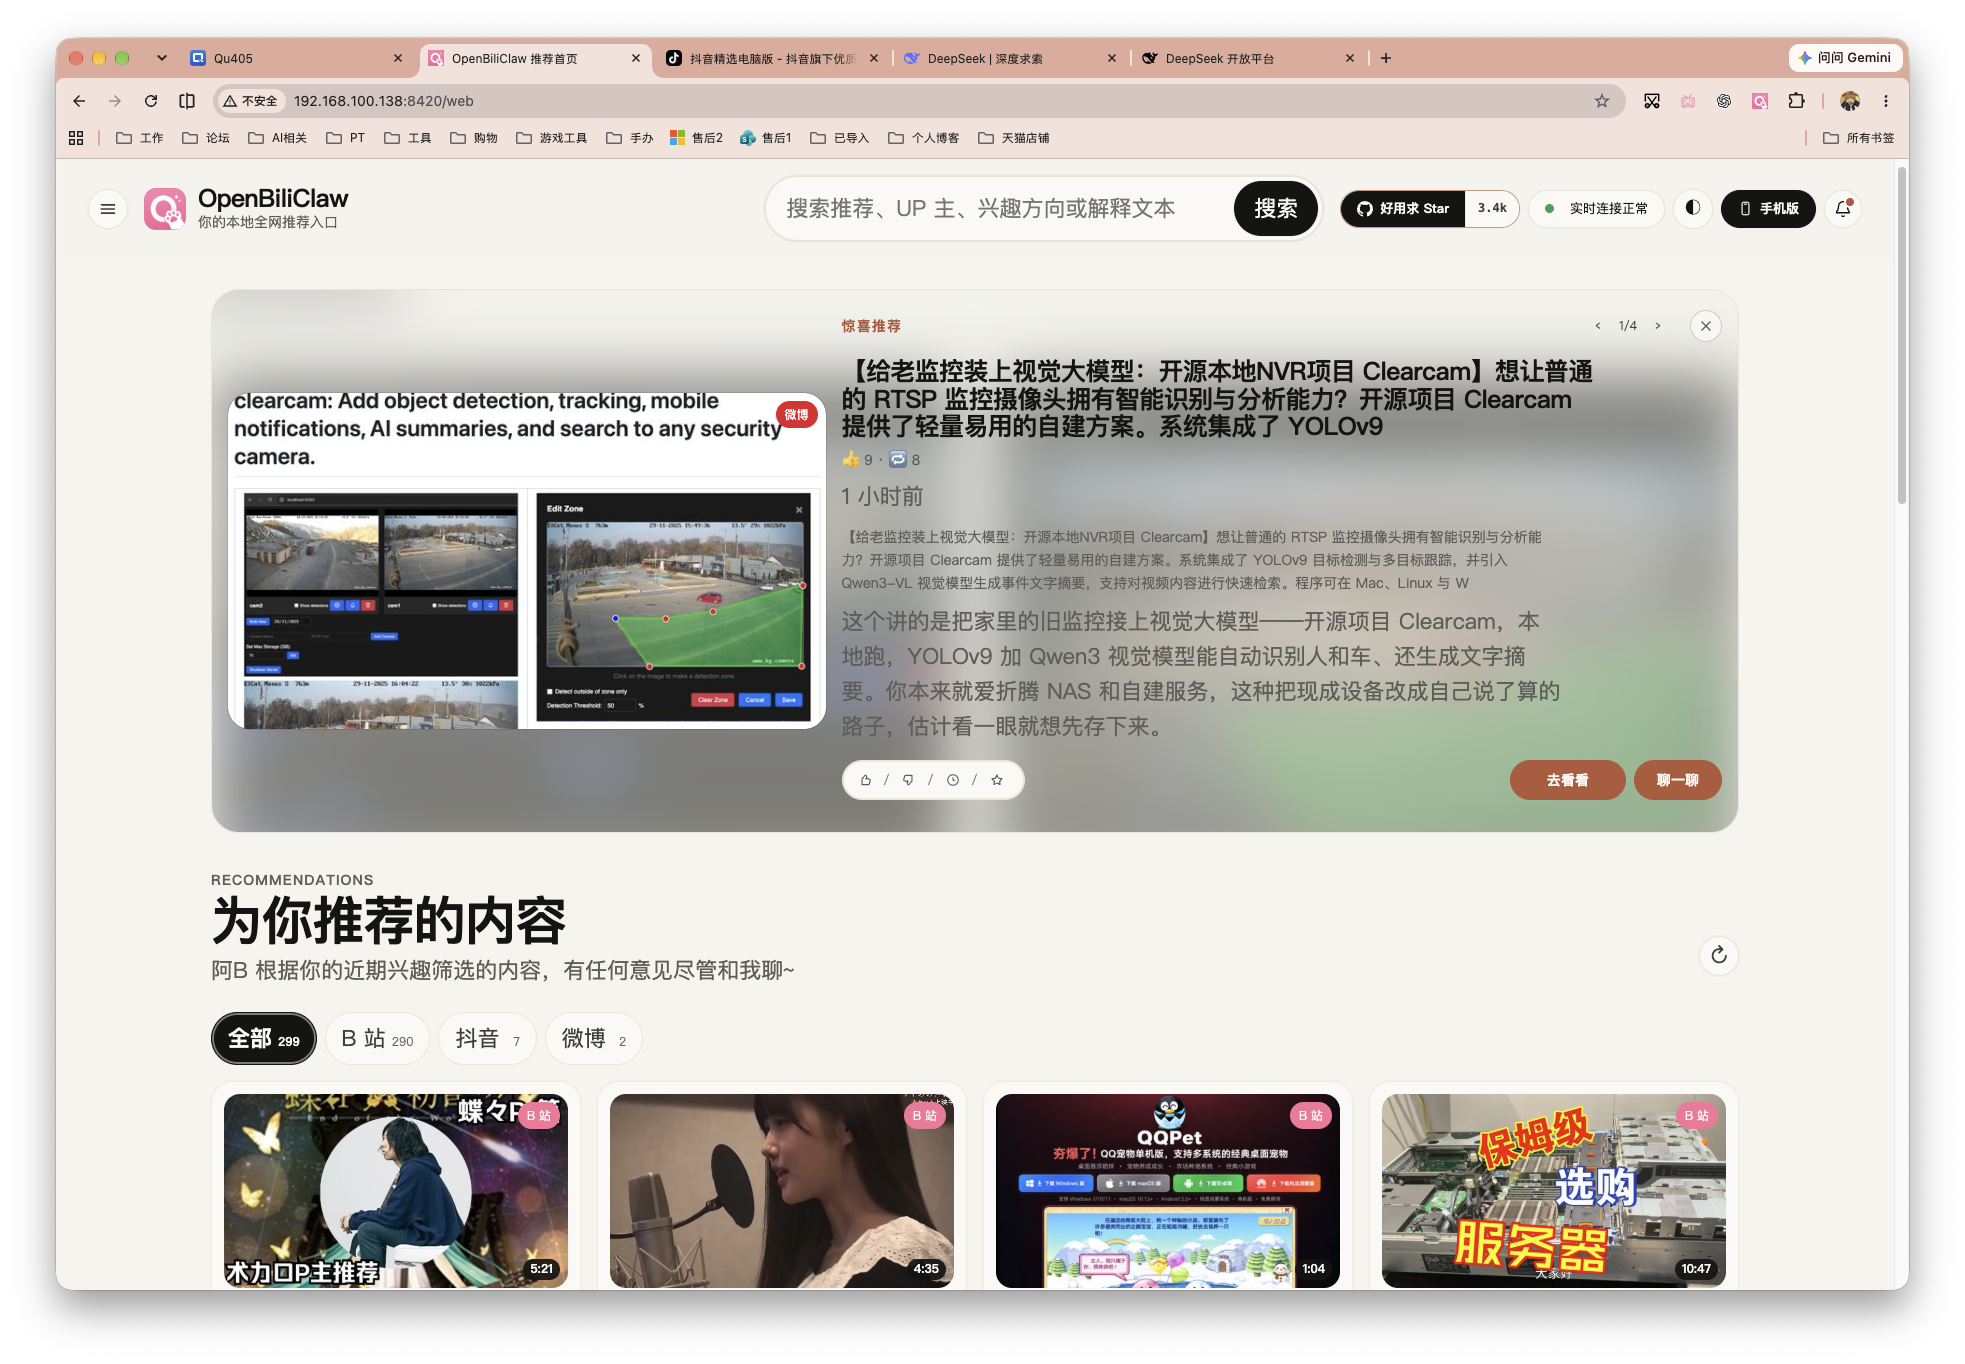Open the QQPet video thumbnail
This screenshot has width=1965, height=1364.
pos(1167,1190)
